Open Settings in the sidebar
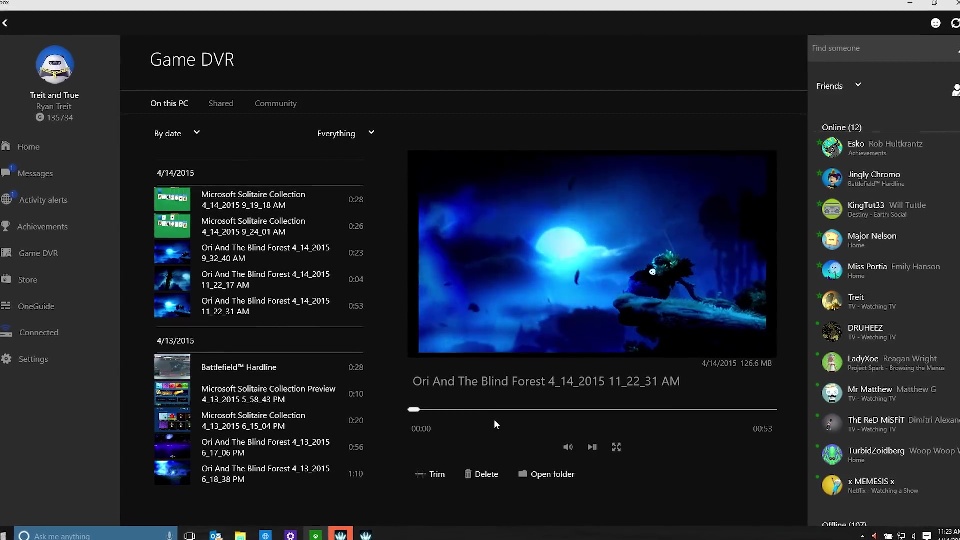 point(33,359)
